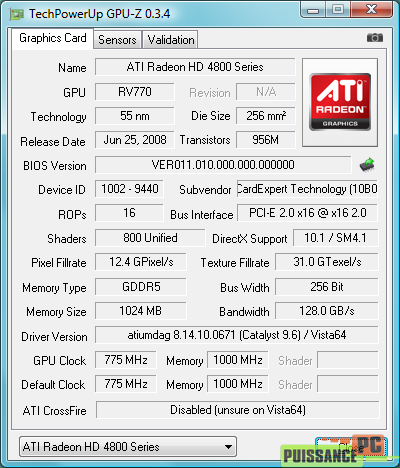400x468 pixels.
Task: Click the GPU Clock row Memory value 1000 MHz
Action: click(x=238, y=360)
